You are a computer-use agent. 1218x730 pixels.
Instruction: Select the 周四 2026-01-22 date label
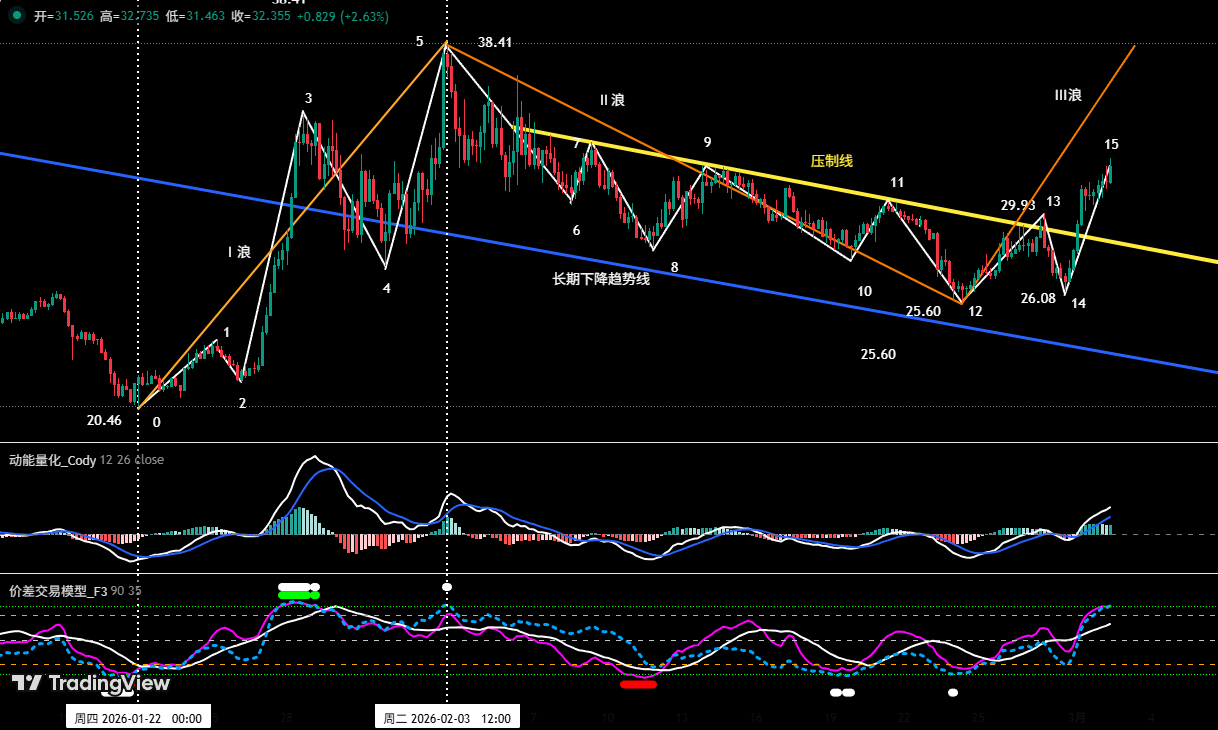[x=137, y=717]
